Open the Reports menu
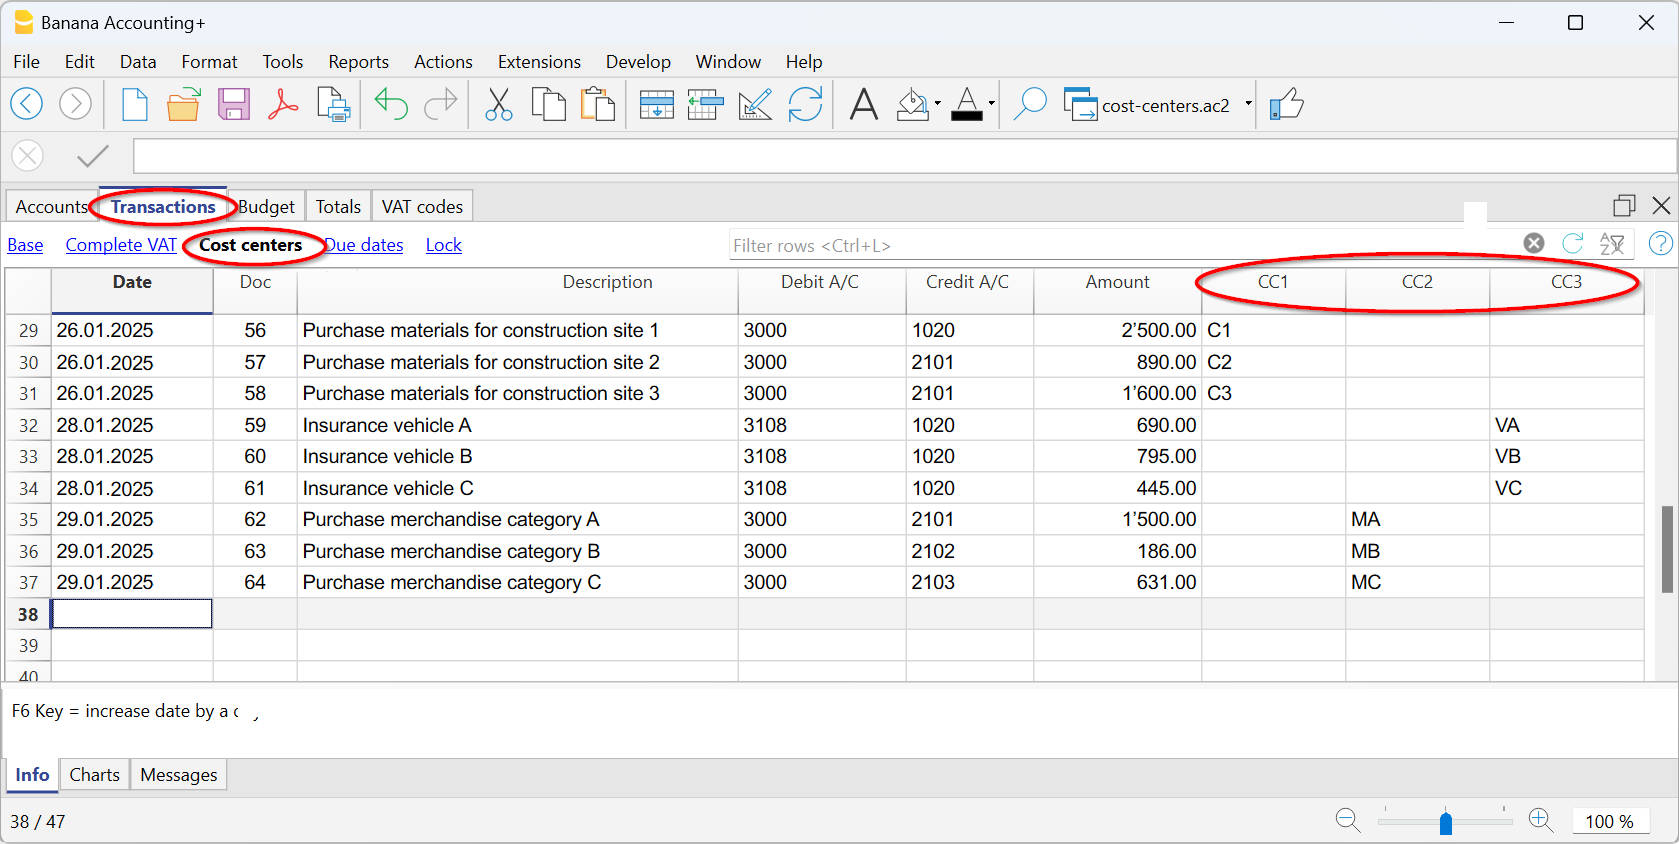This screenshot has width=1679, height=844. coord(358,62)
